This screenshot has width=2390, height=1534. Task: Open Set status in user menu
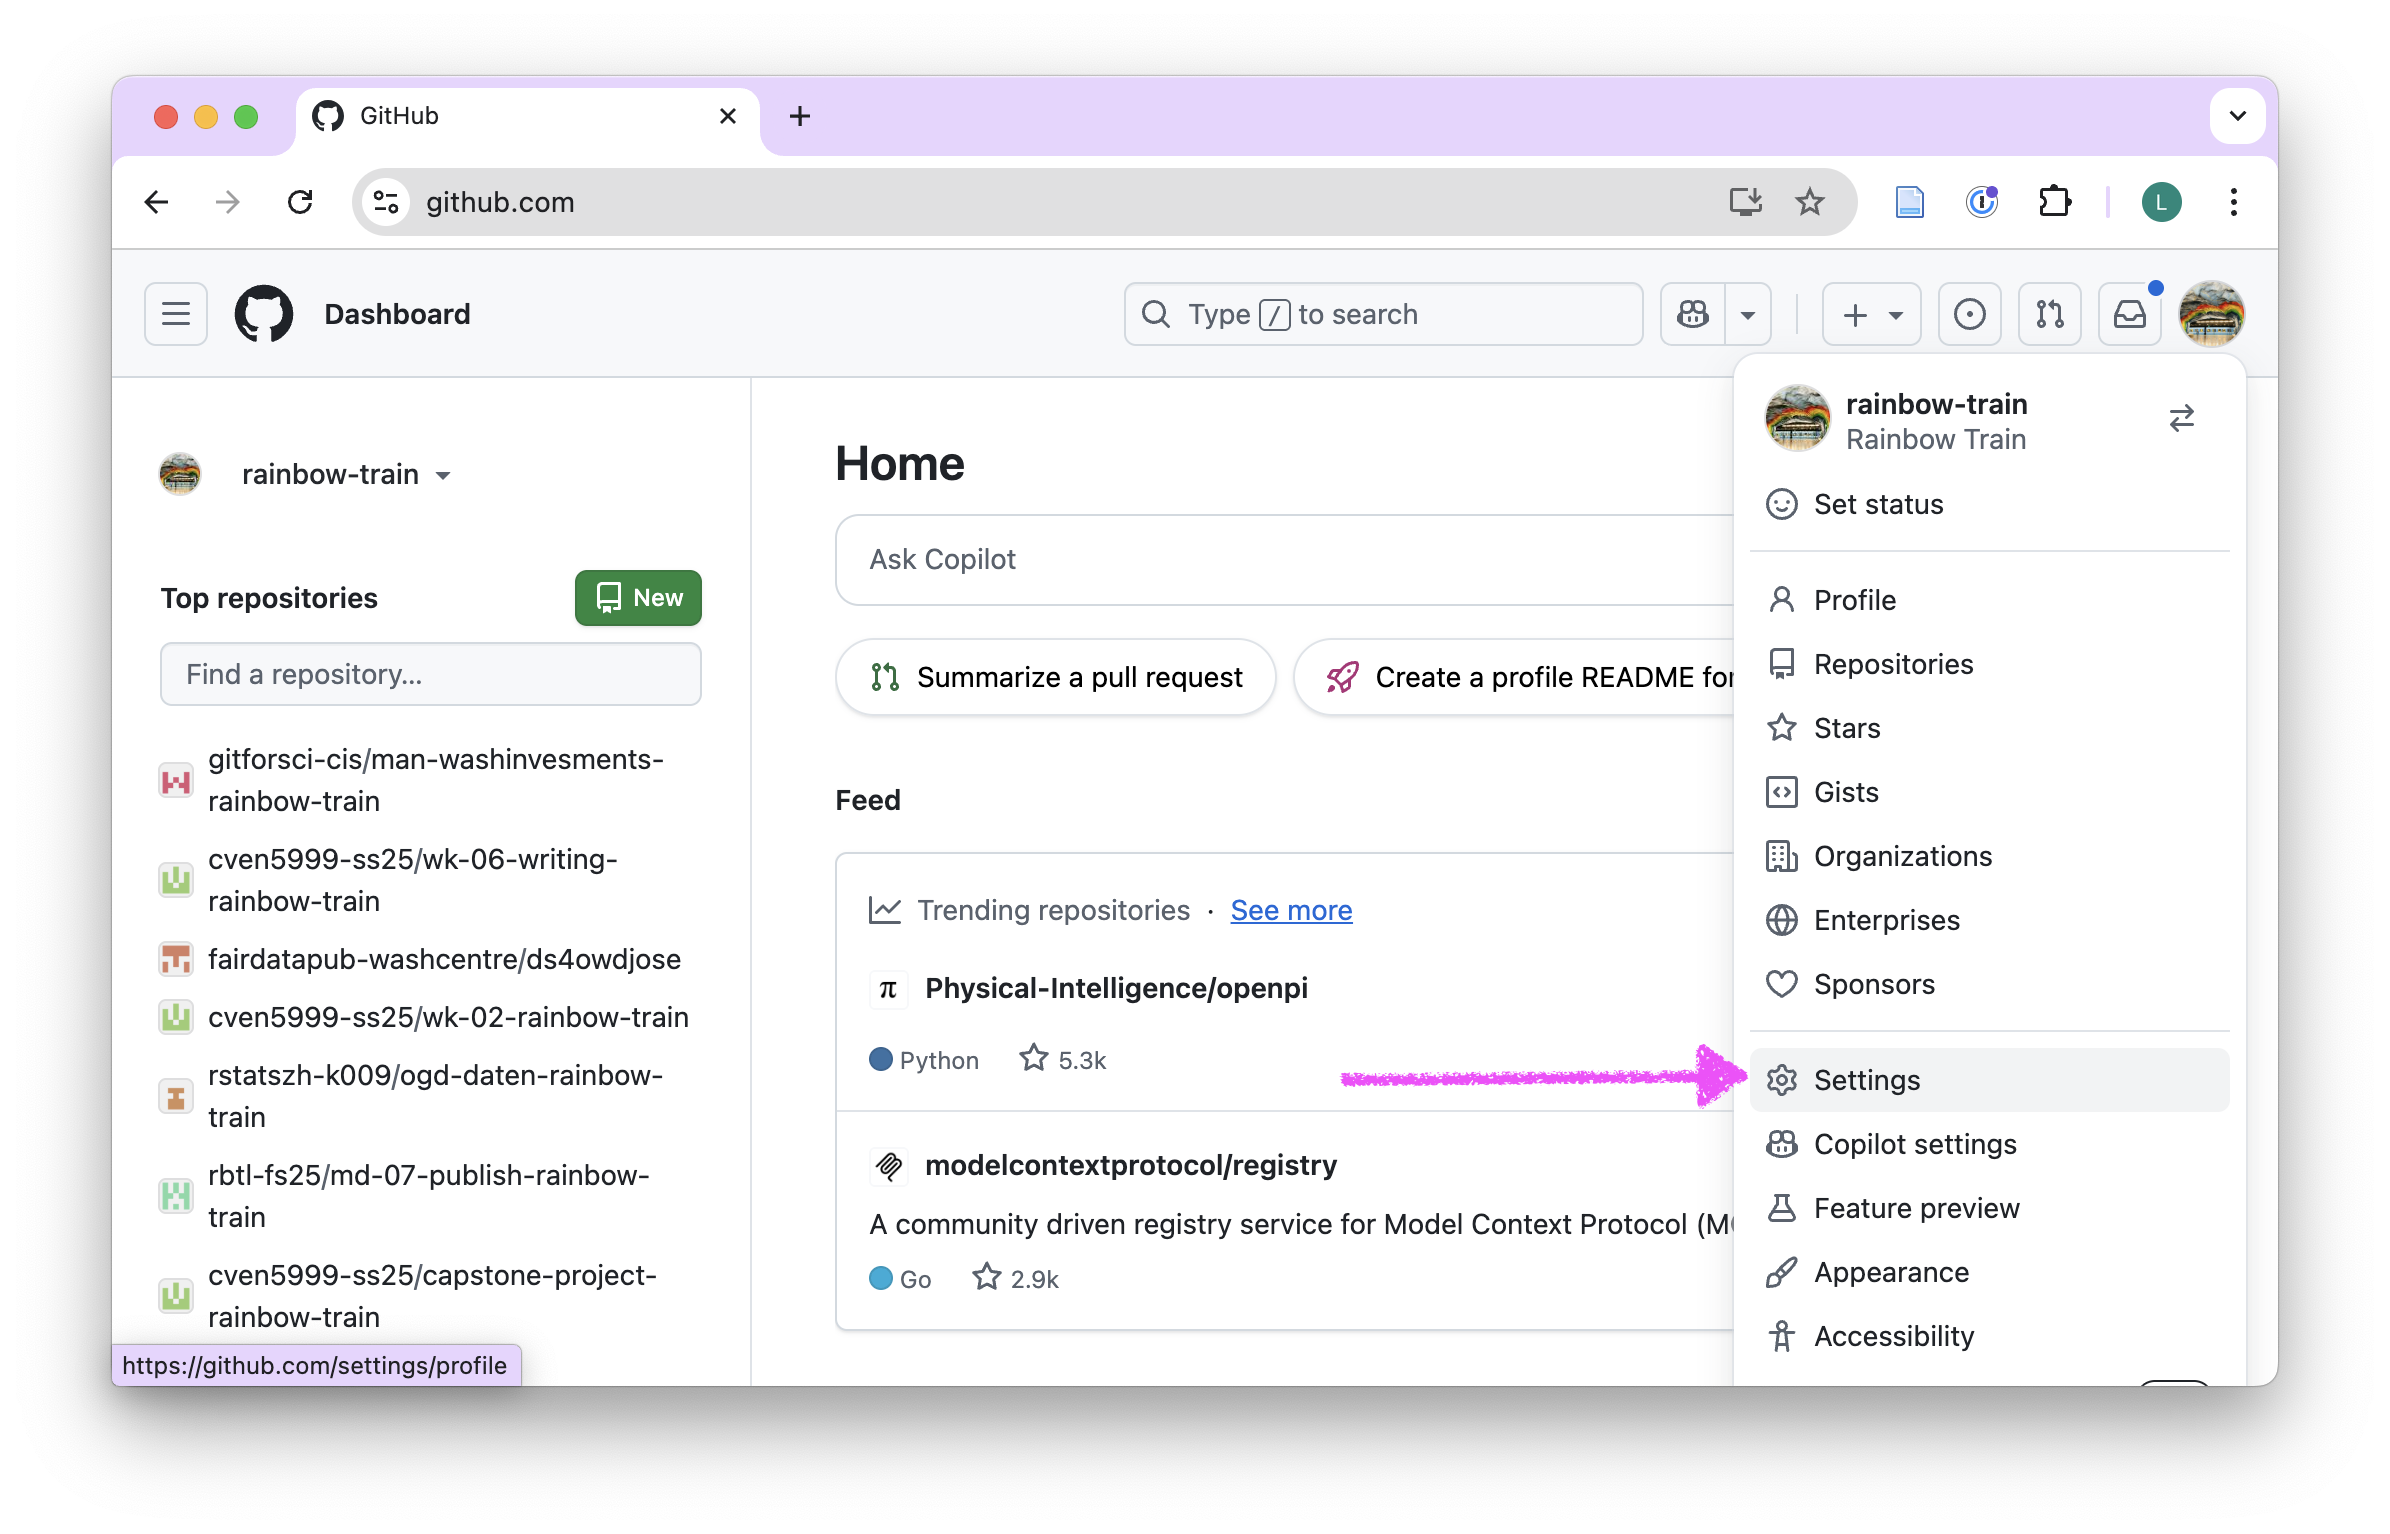1878,504
